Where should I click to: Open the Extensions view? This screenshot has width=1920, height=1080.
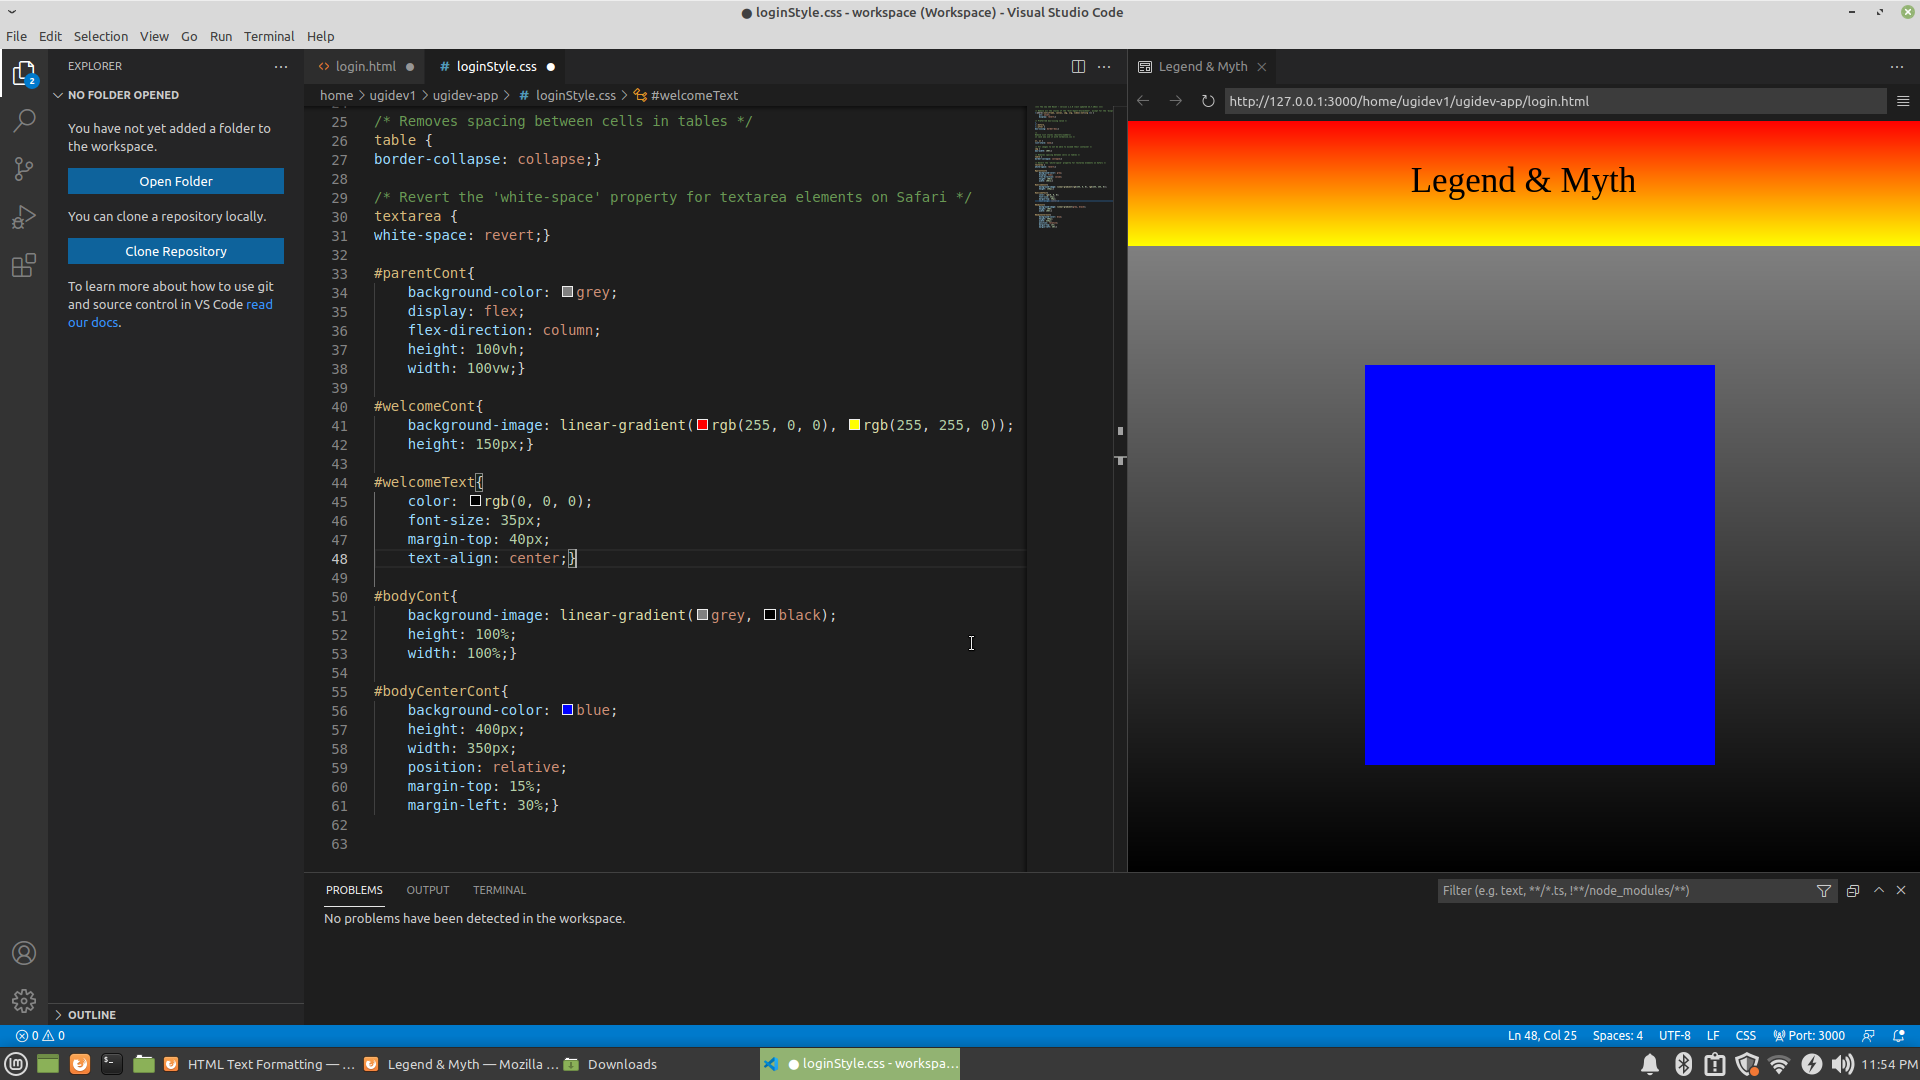(x=24, y=265)
